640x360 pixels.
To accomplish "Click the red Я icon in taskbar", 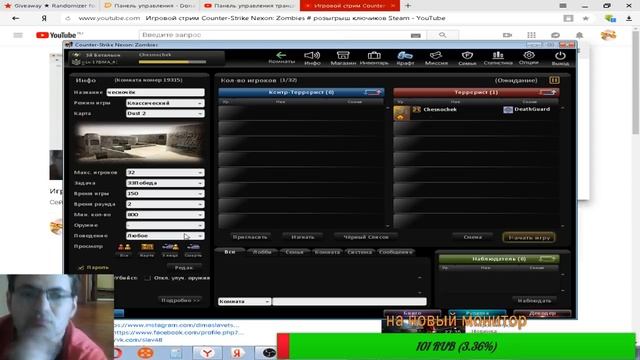I will (x=238, y=353).
